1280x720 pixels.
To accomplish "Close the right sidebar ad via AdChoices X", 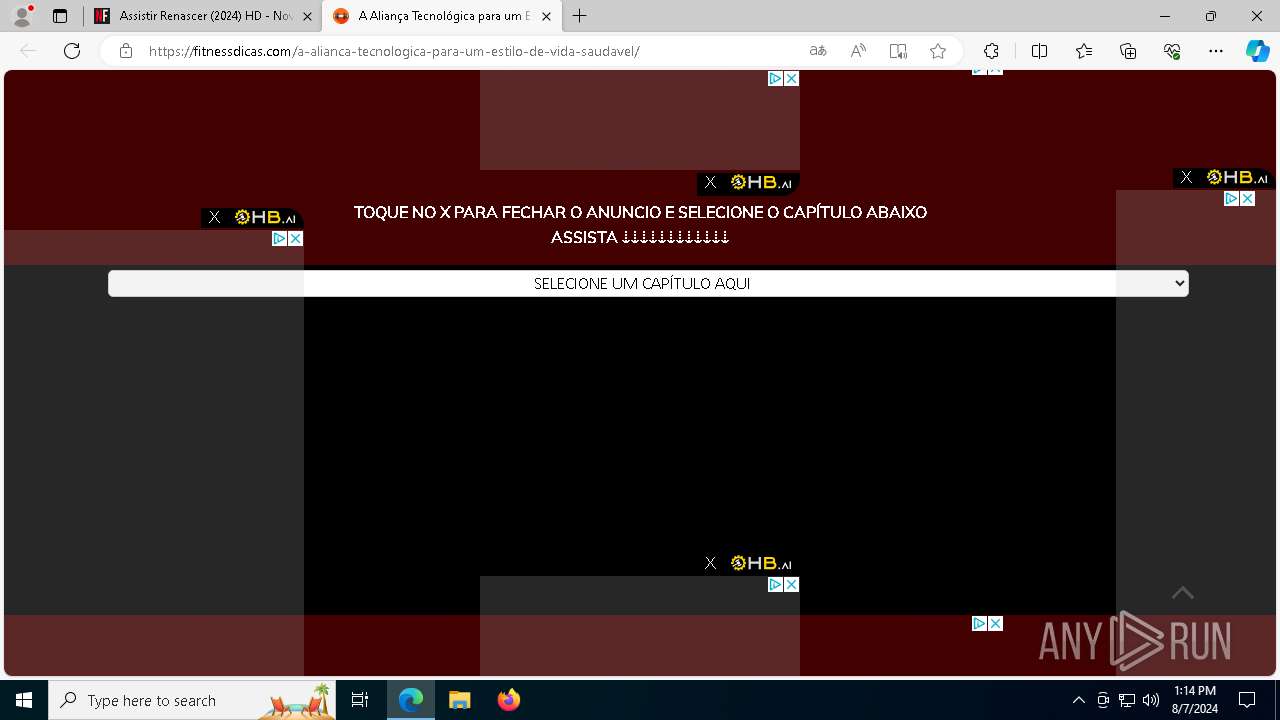I will click(1247, 198).
